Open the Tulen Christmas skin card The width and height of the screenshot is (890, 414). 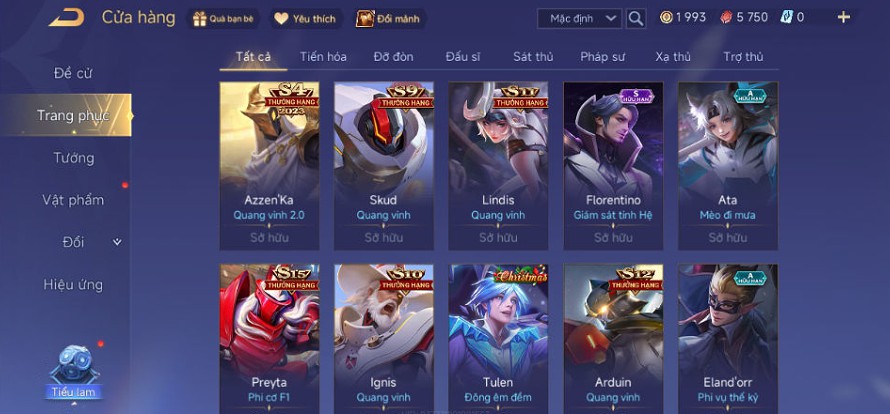coord(498,338)
